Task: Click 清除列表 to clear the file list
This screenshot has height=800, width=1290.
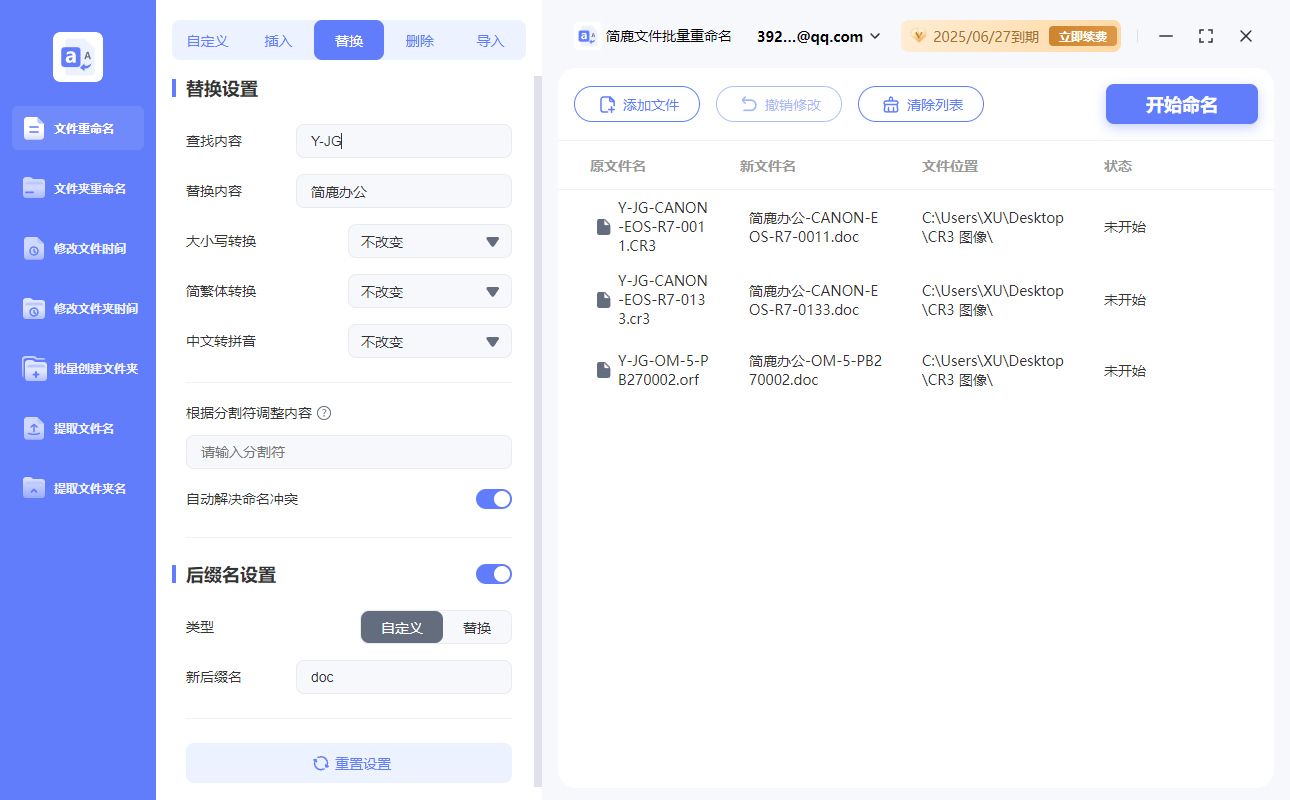Action: tap(920, 104)
